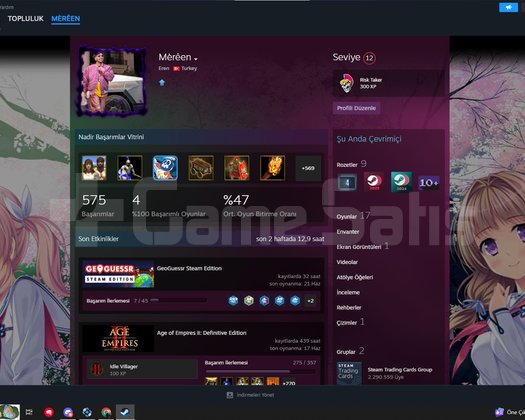The height and width of the screenshot is (420, 525).
Task: Open the %47 Ort. Oyun Bitirme Oranı stat
Action: (259, 206)
